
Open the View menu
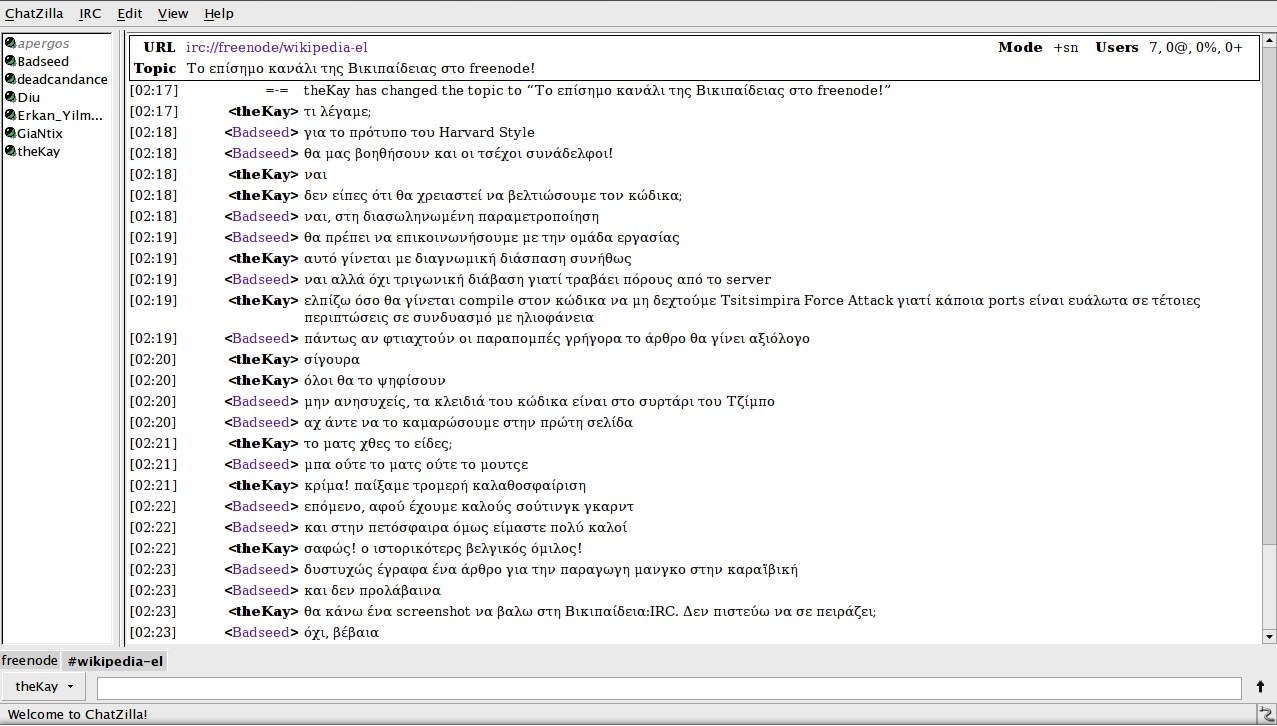coord(172,13)
